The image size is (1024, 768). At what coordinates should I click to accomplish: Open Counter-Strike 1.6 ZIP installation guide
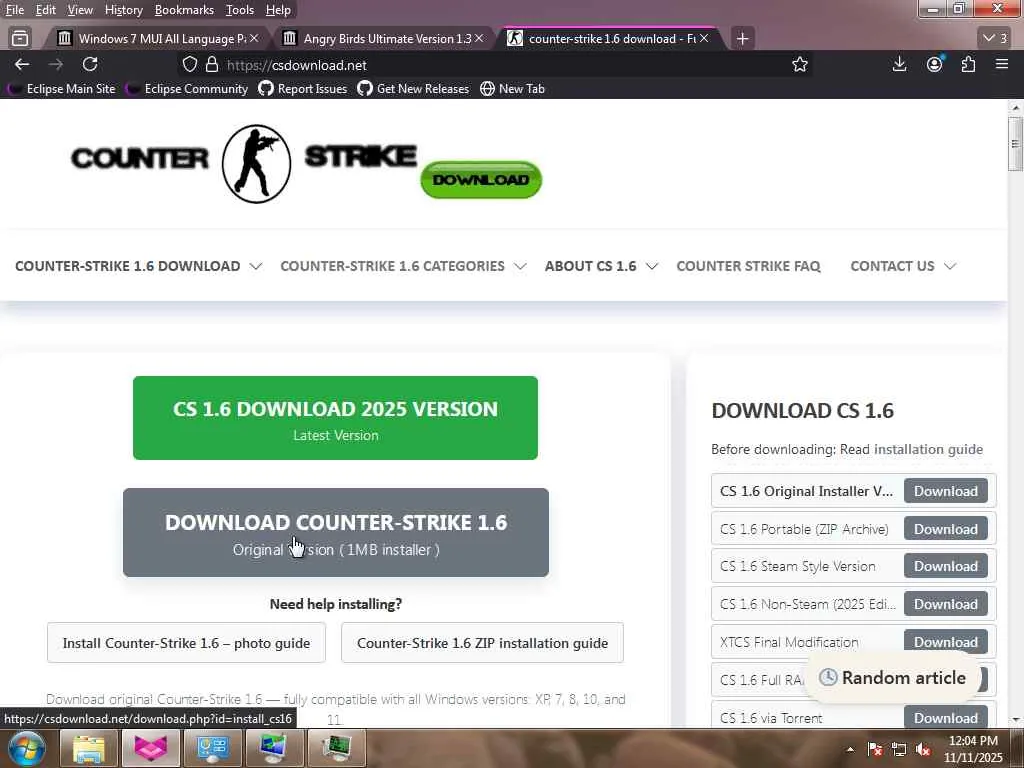482,643
